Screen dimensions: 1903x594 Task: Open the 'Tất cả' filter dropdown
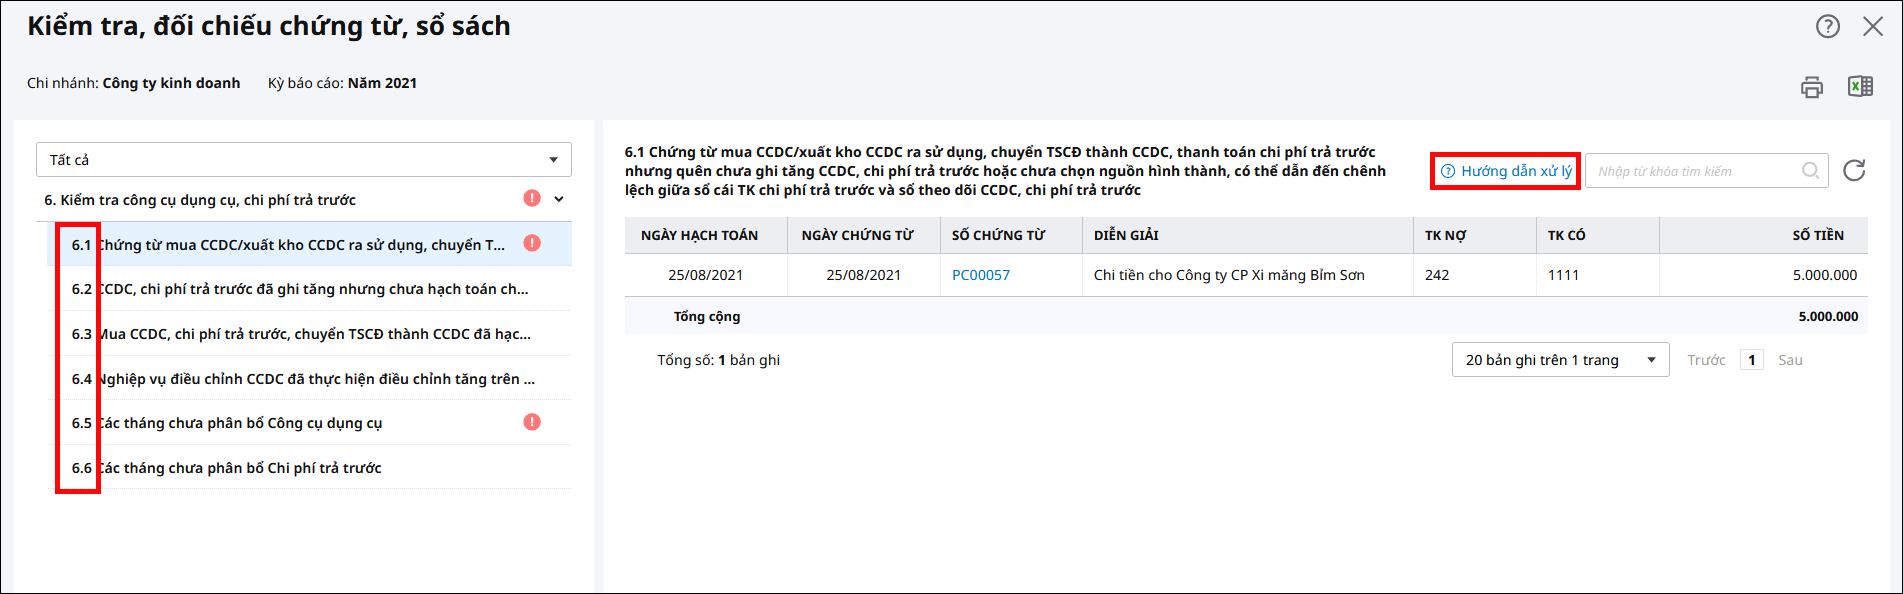click(x=304, y=160)
